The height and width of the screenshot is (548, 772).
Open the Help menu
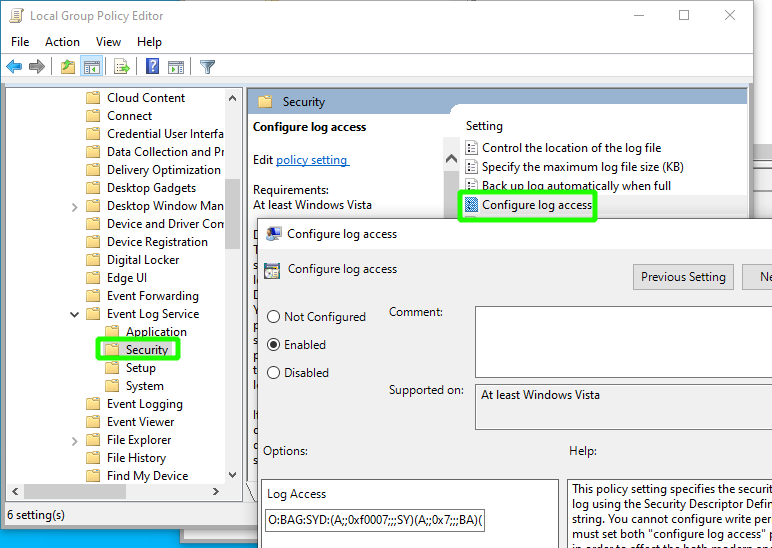point(149,42)
